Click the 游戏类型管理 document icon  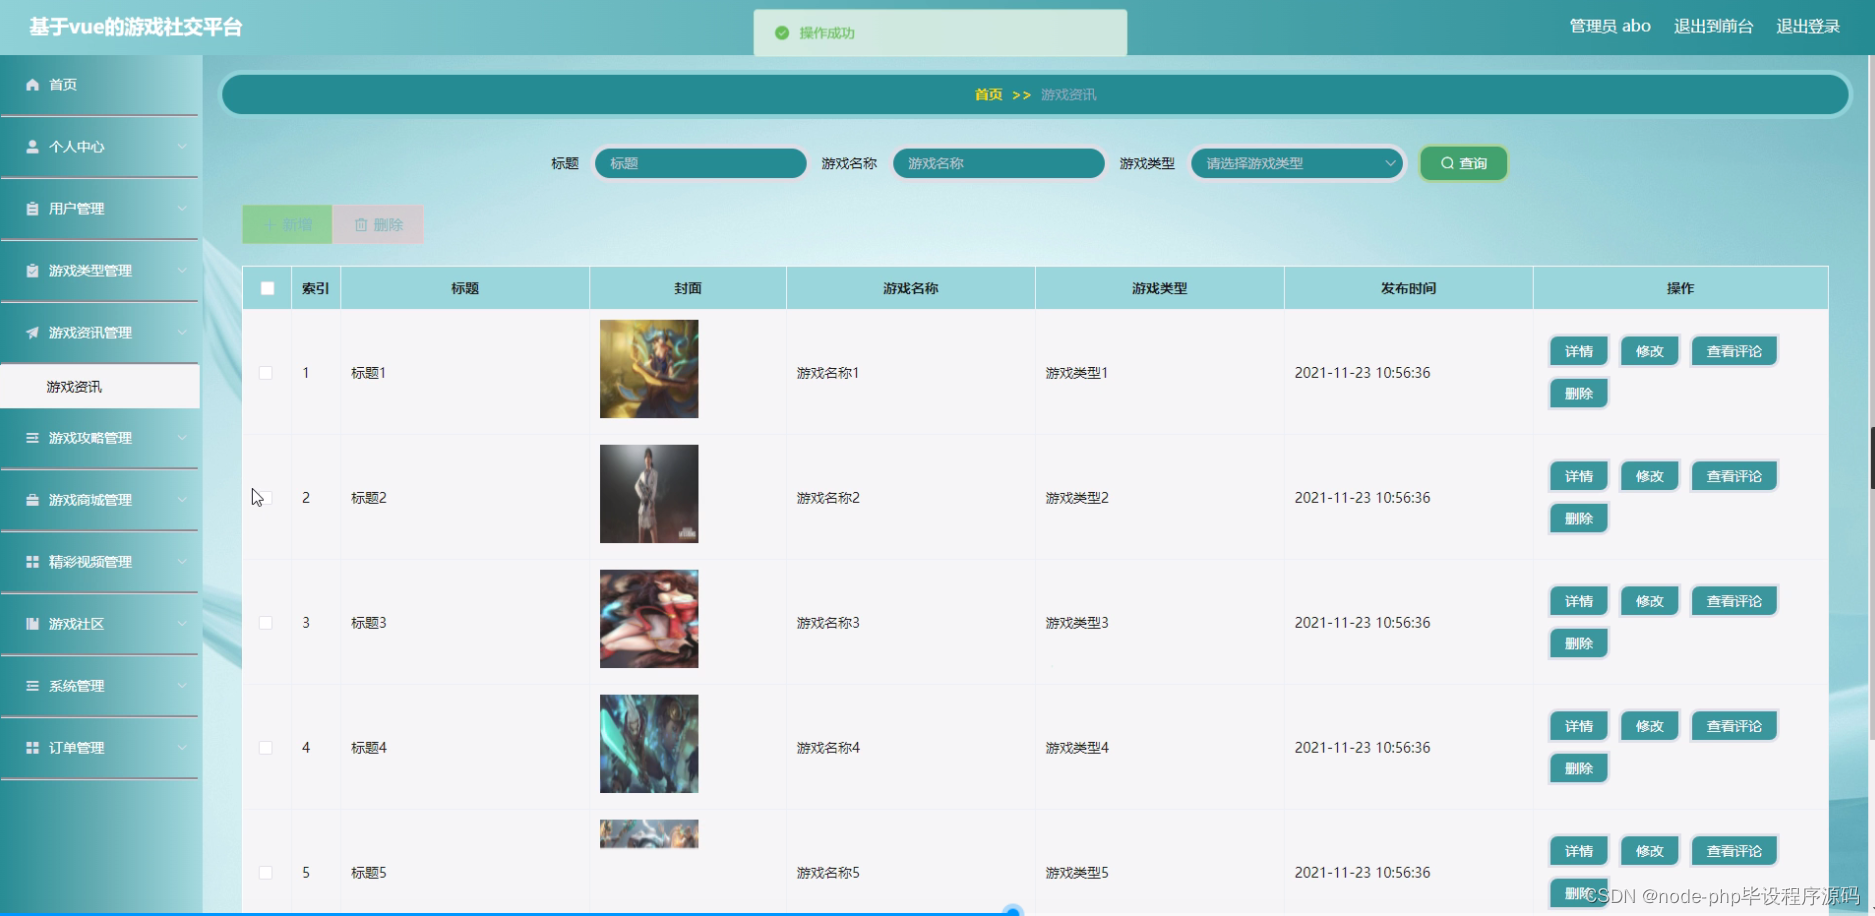point(31,270)
